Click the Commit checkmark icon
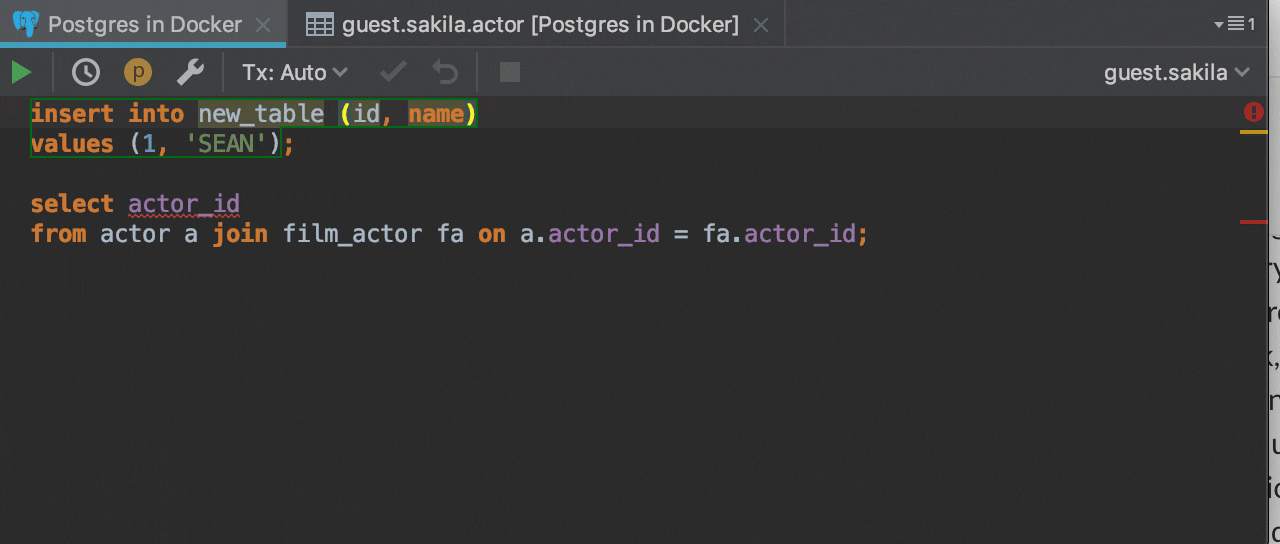This screenshot has width=1280, height=544. [393, 72]
